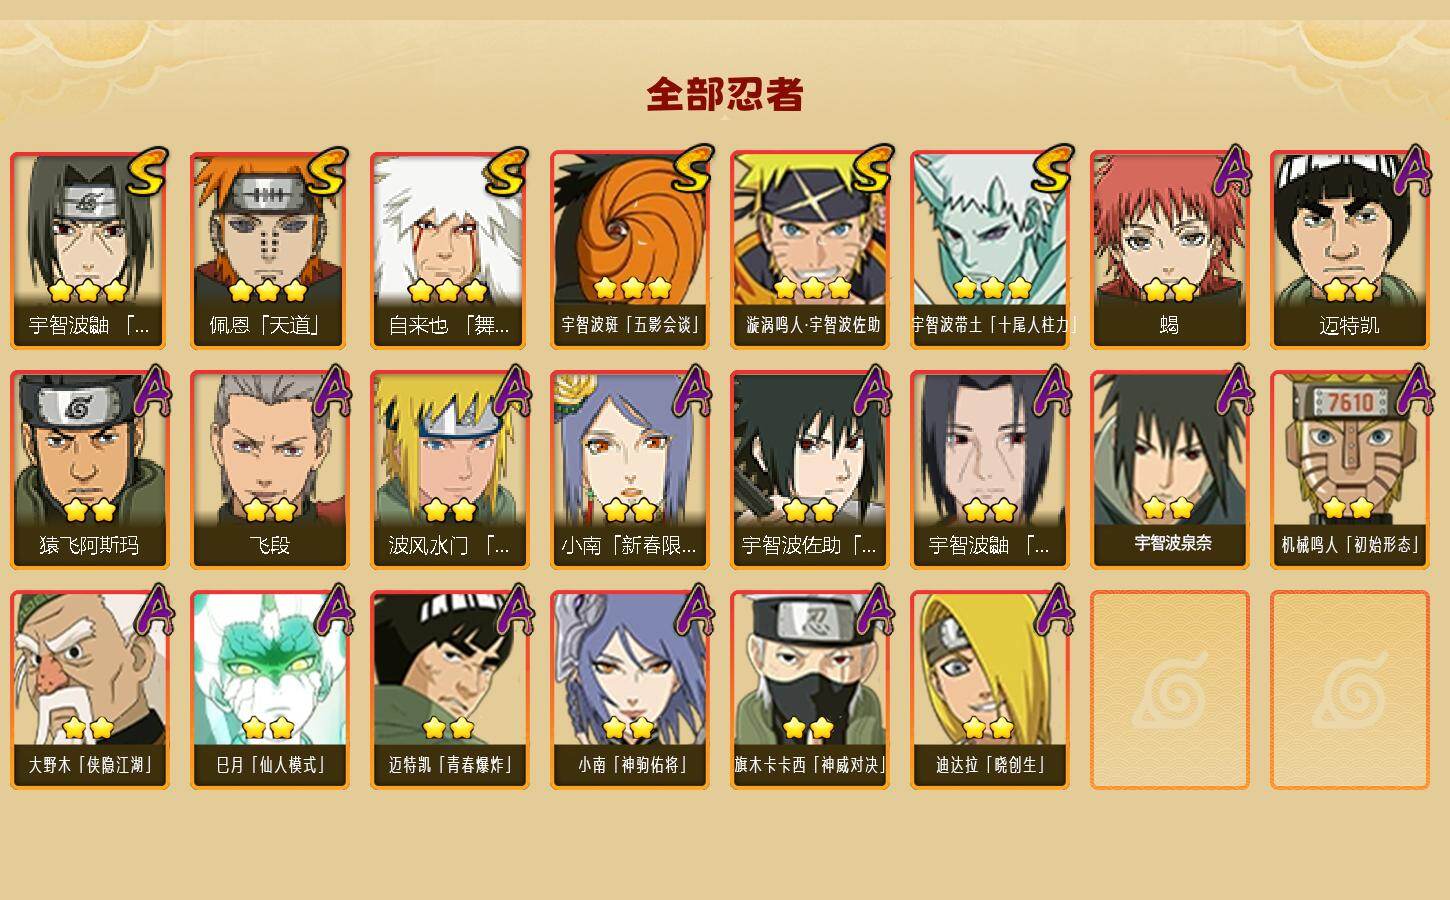Open the 宇智波泉奈 ninja card

pyautogui.click(x=1170, y=470)
